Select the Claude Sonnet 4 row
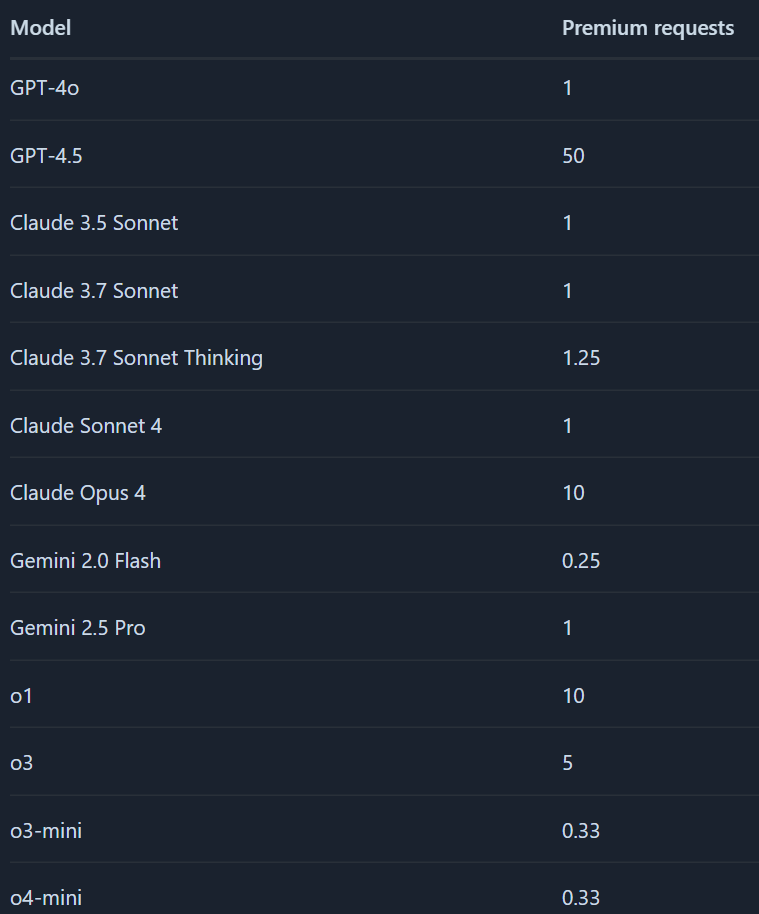This screenshot has height=914, width=759. click(86, 426)
